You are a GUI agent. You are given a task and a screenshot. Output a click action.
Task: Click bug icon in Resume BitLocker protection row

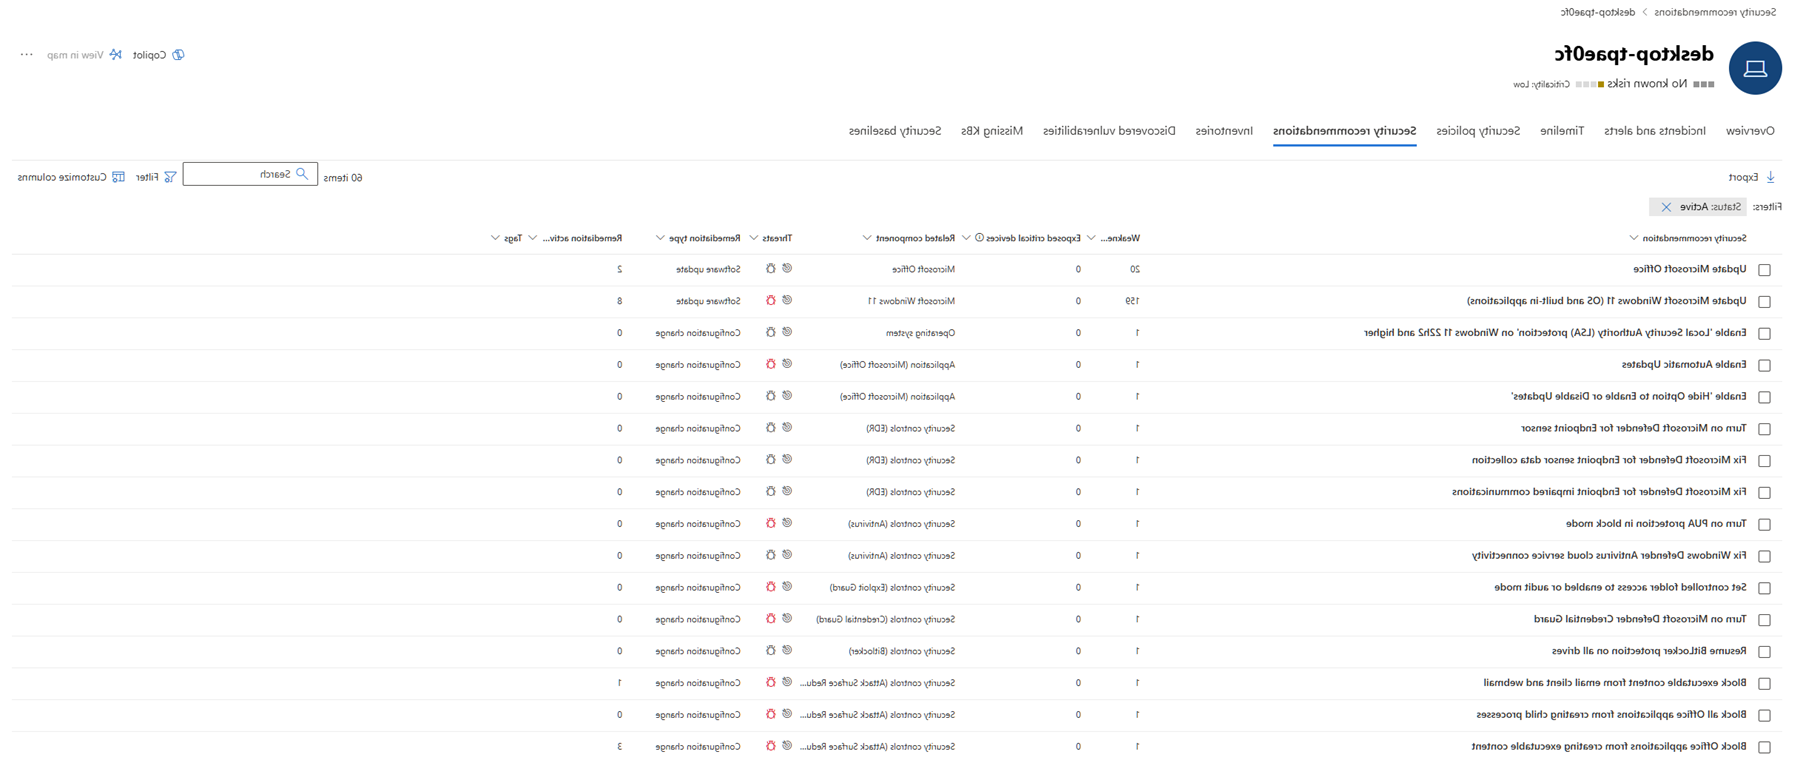770,651
